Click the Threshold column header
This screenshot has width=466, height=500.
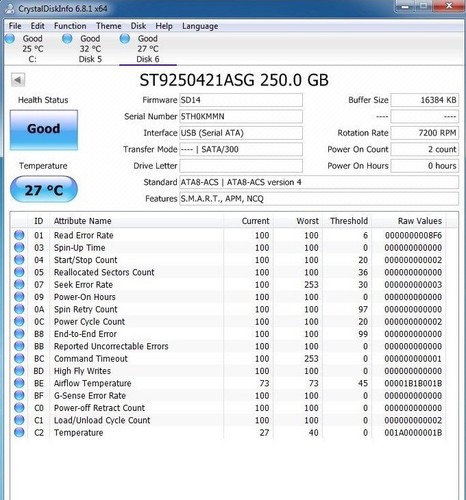(x=347, y=221)
